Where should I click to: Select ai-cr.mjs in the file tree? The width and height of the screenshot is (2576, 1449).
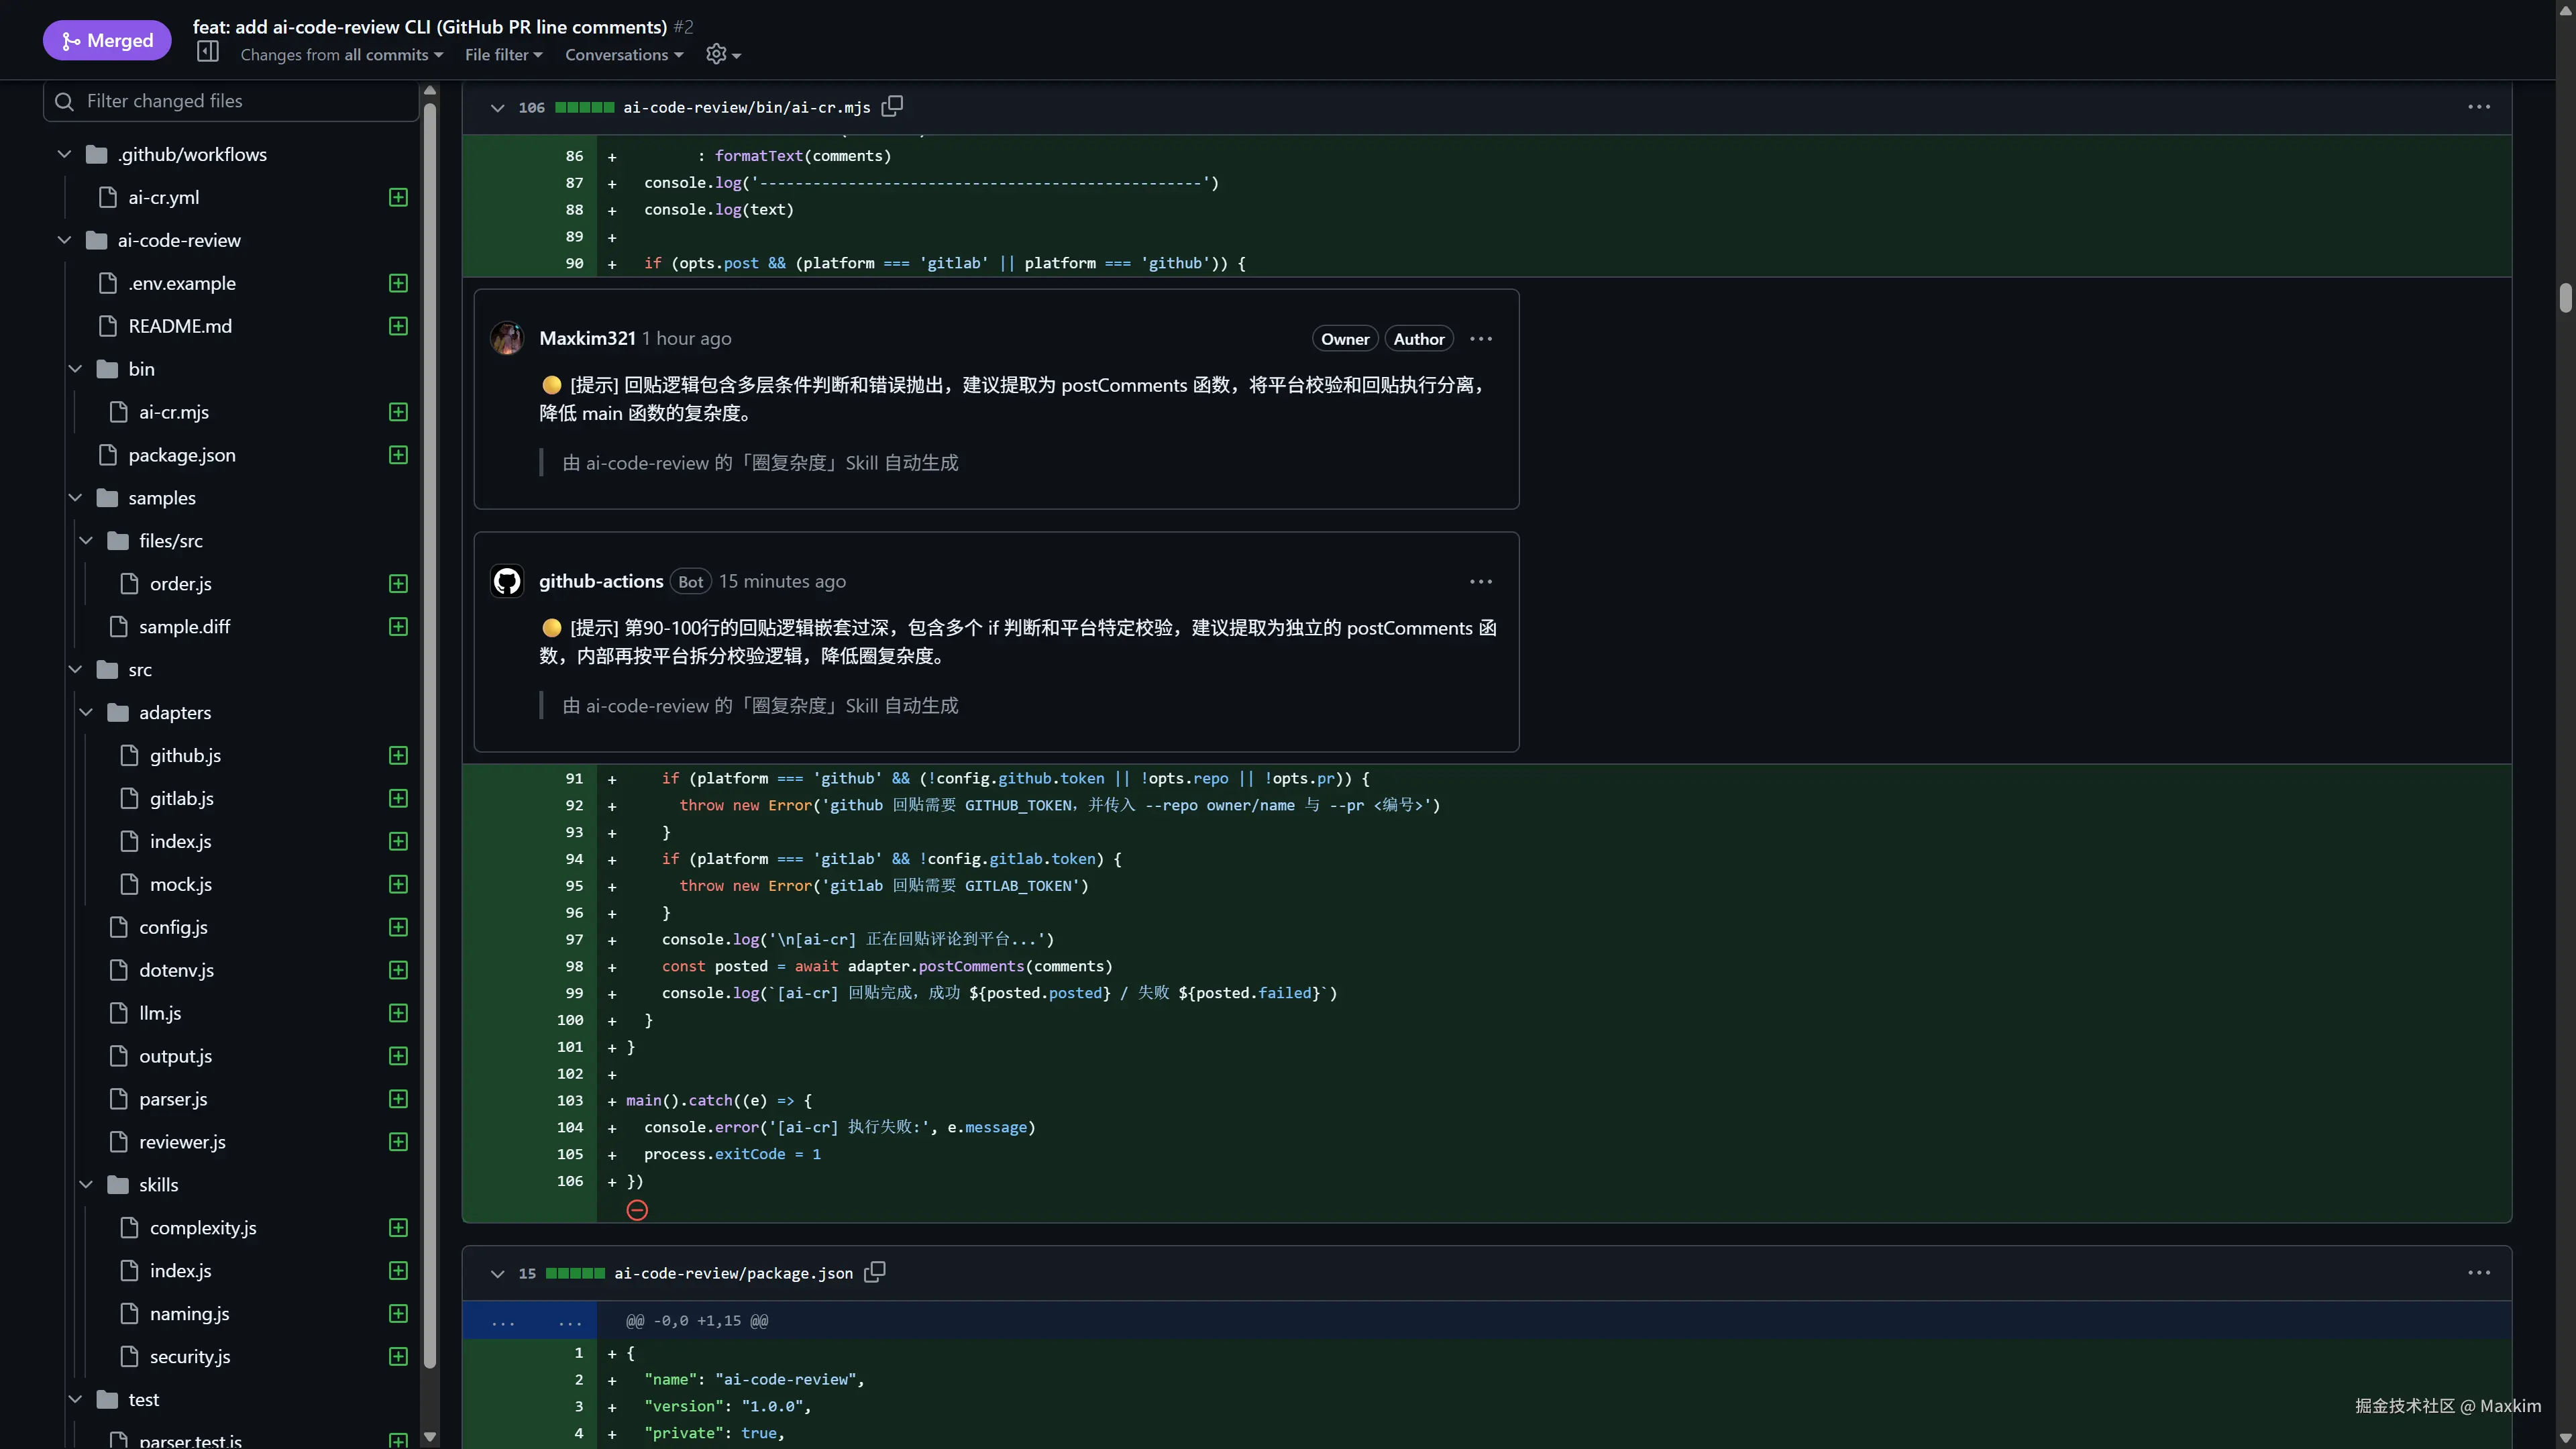[x=174, y=412]
